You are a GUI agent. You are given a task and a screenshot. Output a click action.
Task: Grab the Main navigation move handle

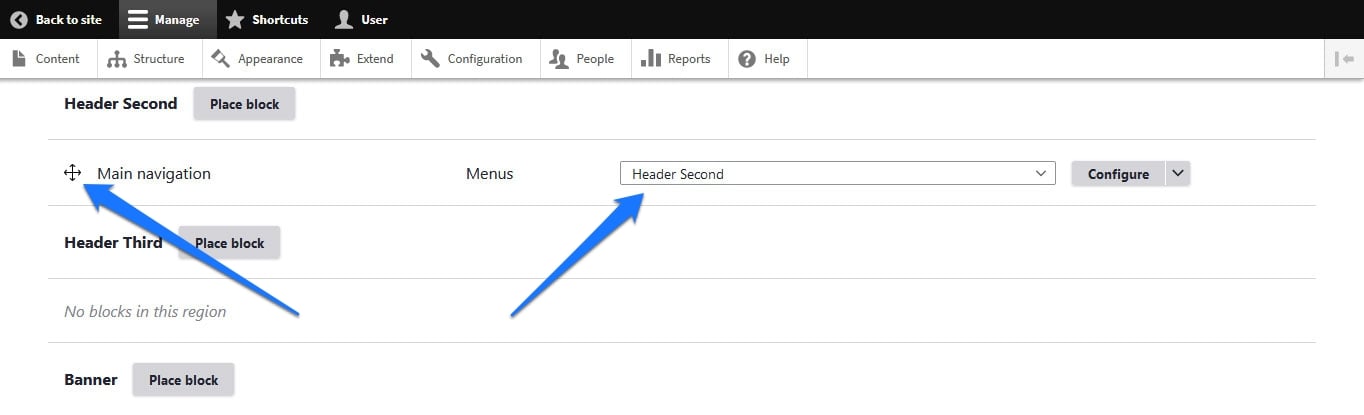pos(72,173)
